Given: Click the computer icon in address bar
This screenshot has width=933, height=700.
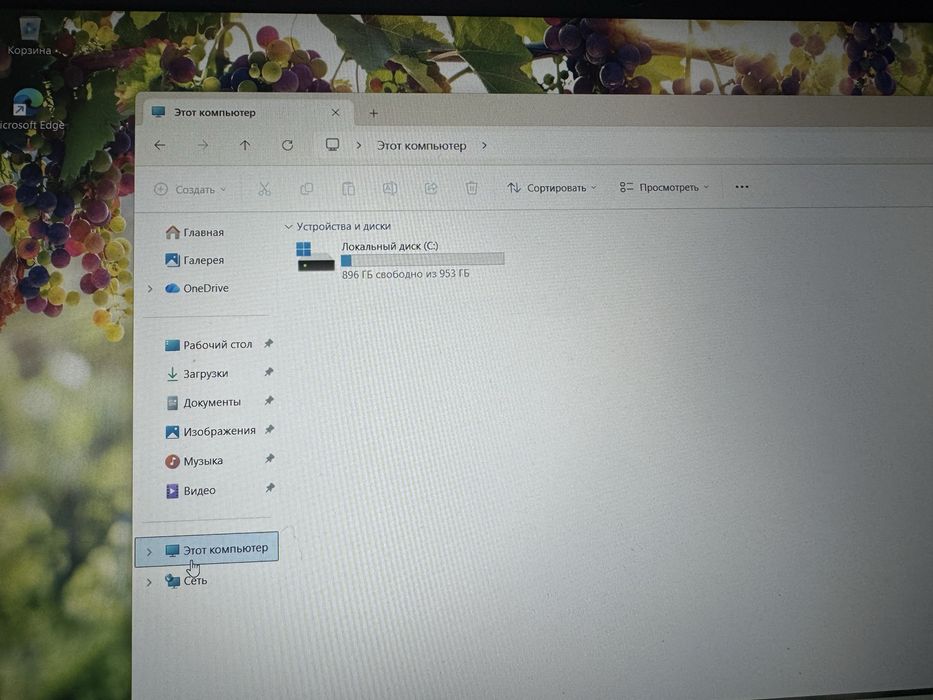Looking at the screenshot, I should [x=332, y=145].
